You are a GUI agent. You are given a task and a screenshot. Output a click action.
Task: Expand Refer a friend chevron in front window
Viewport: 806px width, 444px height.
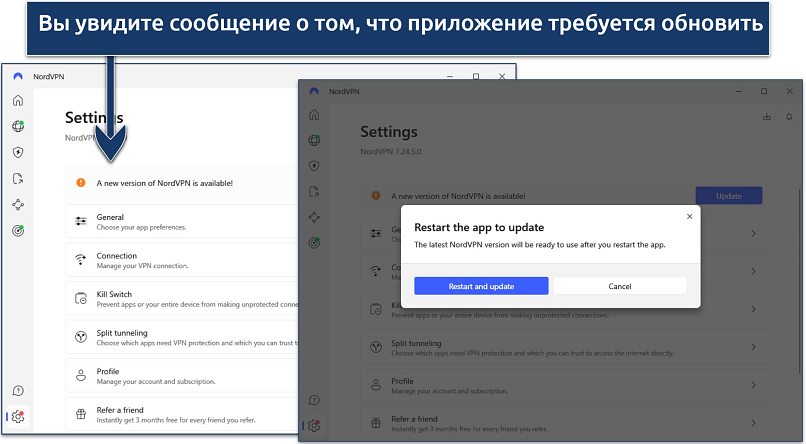click(x=753, y=423)
